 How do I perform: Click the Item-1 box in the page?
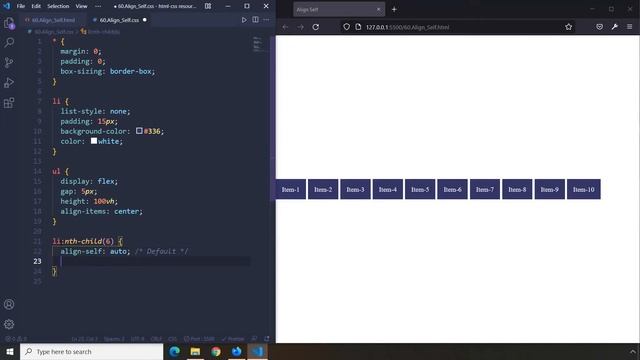tap(291, 189)
